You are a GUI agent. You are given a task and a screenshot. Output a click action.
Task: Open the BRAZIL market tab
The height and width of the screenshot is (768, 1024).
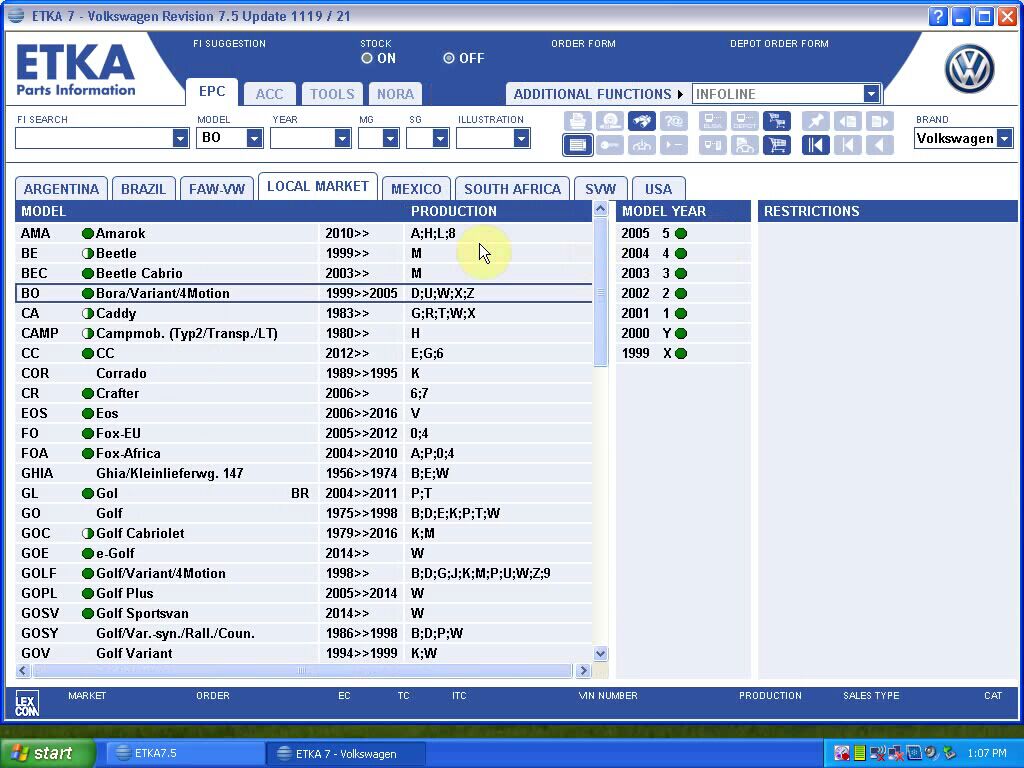coord(143,189)
